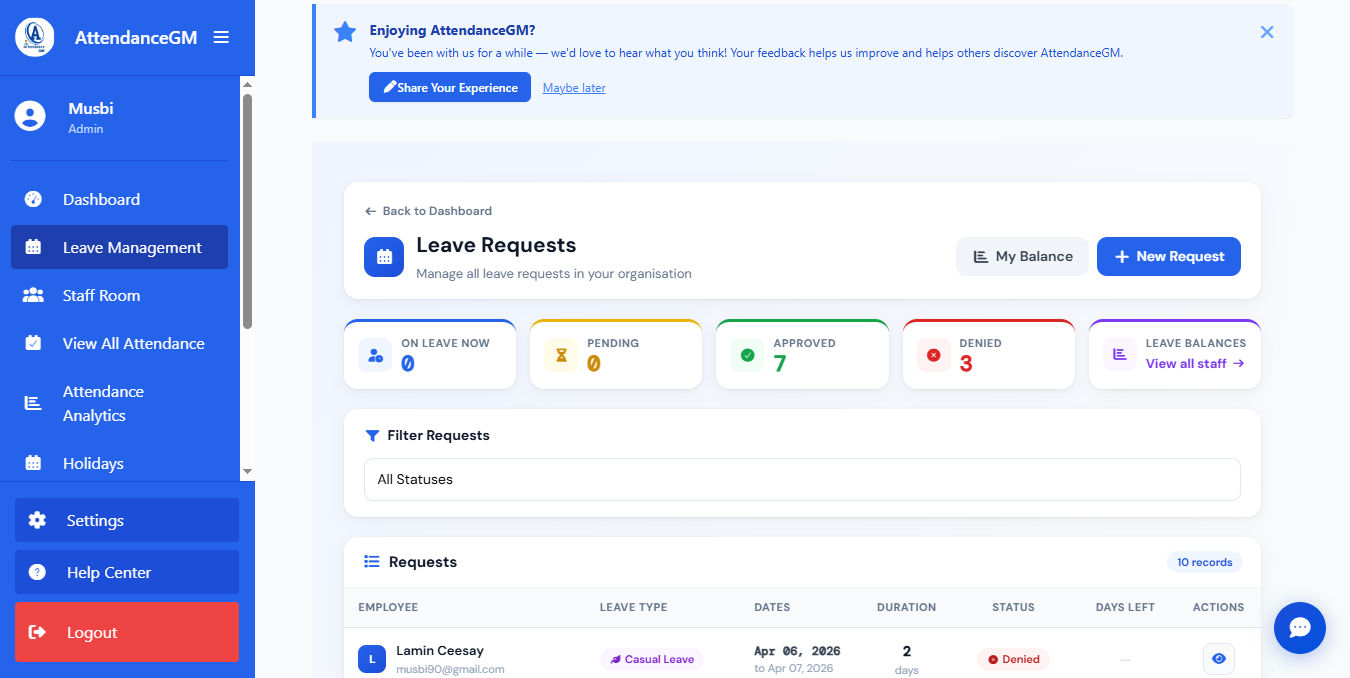The width and height of the screenshot is (1350, 678).
Task: Open Leave Management in the sidebar
Action: coord(119,247)
